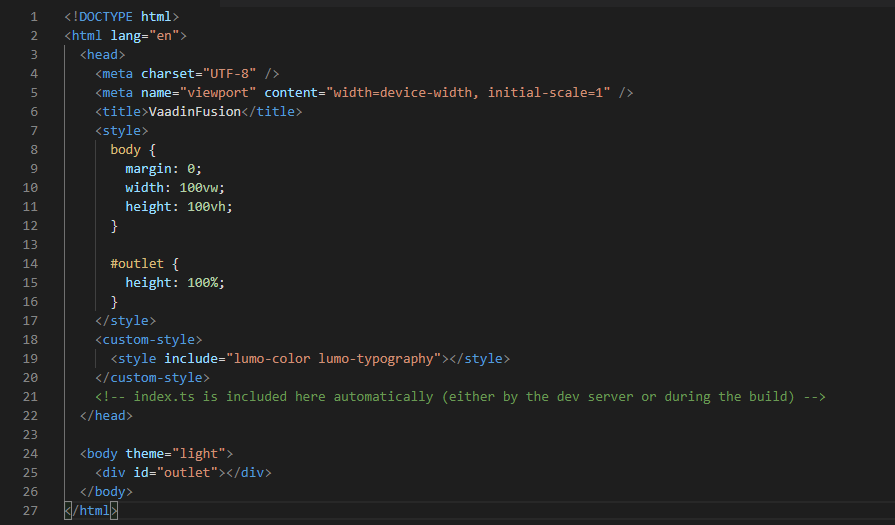Click line number 18 in the gutter

(x=30, y=340)
